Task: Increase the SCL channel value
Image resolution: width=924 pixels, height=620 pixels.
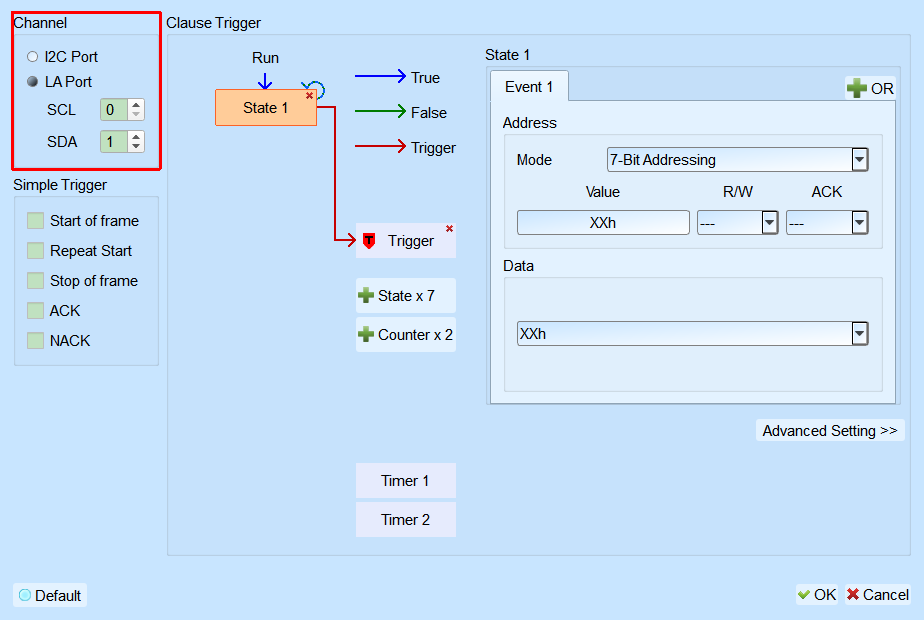Action: click(x=136, y=105)
